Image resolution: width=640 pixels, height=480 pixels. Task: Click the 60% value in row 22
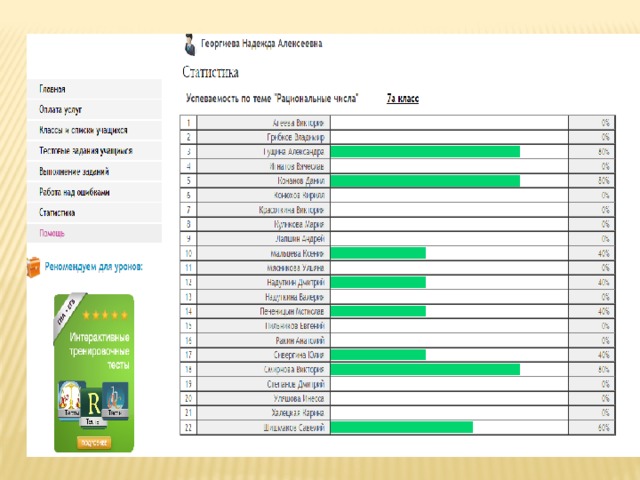(604, 428)
